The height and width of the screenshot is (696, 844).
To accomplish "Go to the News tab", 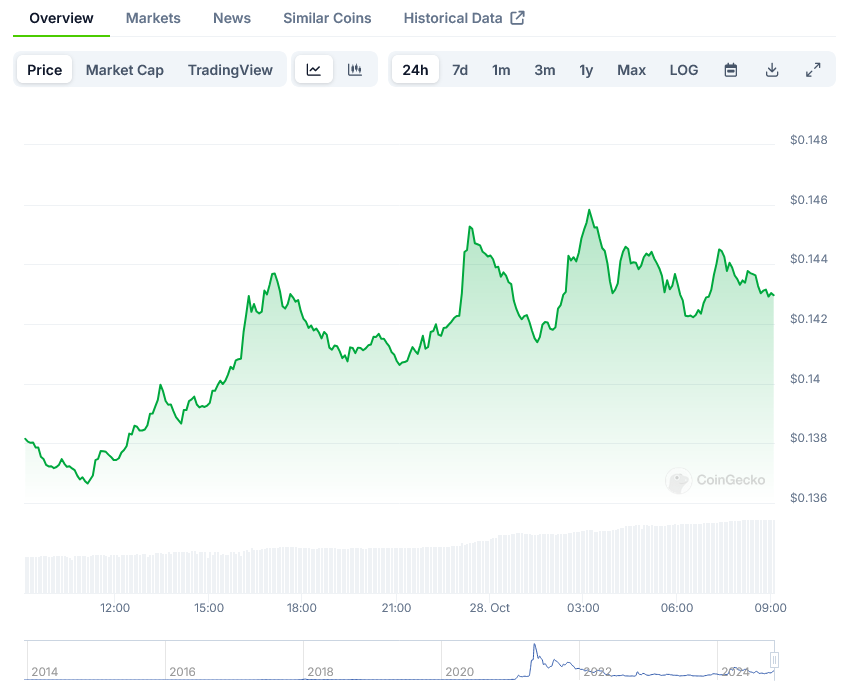I will click(x=232, y=18).
